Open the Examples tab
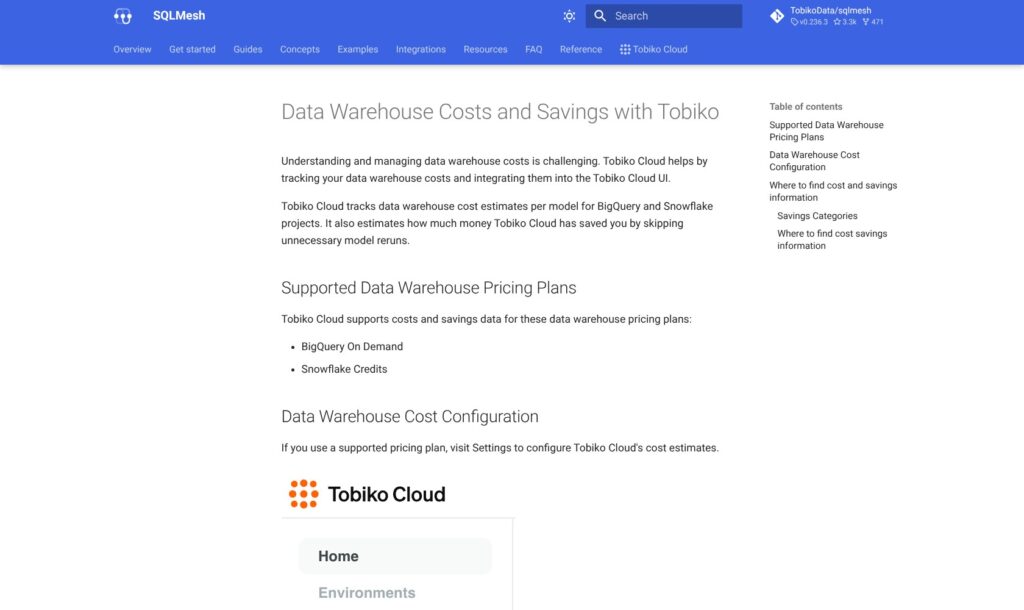This screenshot has height=610, width=1024. 358,50
